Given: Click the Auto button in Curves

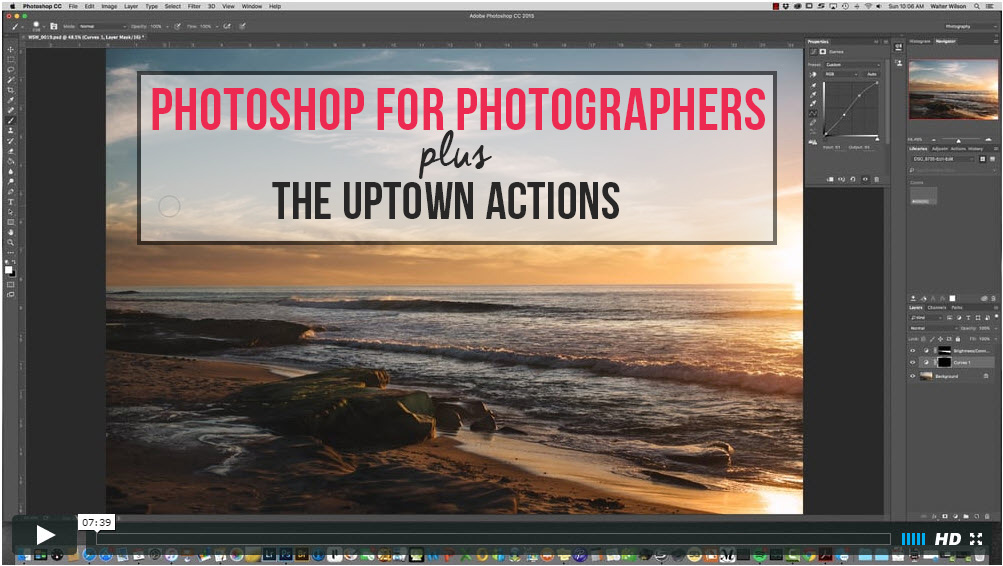Looking at the screenshot, I should (x=871, y=74).
